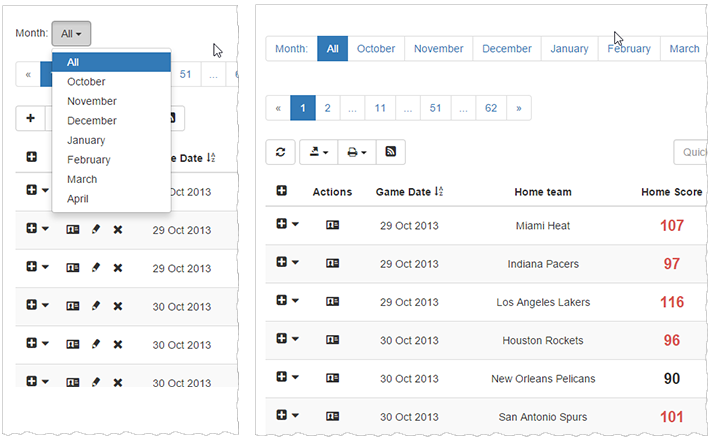Open the caret menu on the Indiana Pacers row
This screenshot has width=710, height=441.
[295, 262]
